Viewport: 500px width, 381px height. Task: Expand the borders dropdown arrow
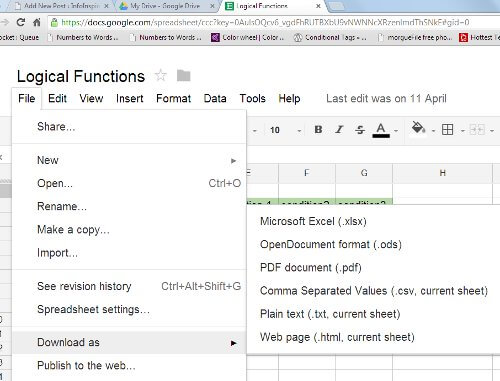tap(463, 131)
